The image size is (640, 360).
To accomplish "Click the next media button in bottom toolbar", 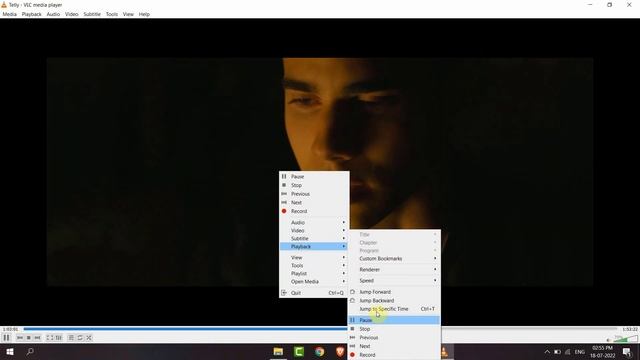I will tap(38, 338).
